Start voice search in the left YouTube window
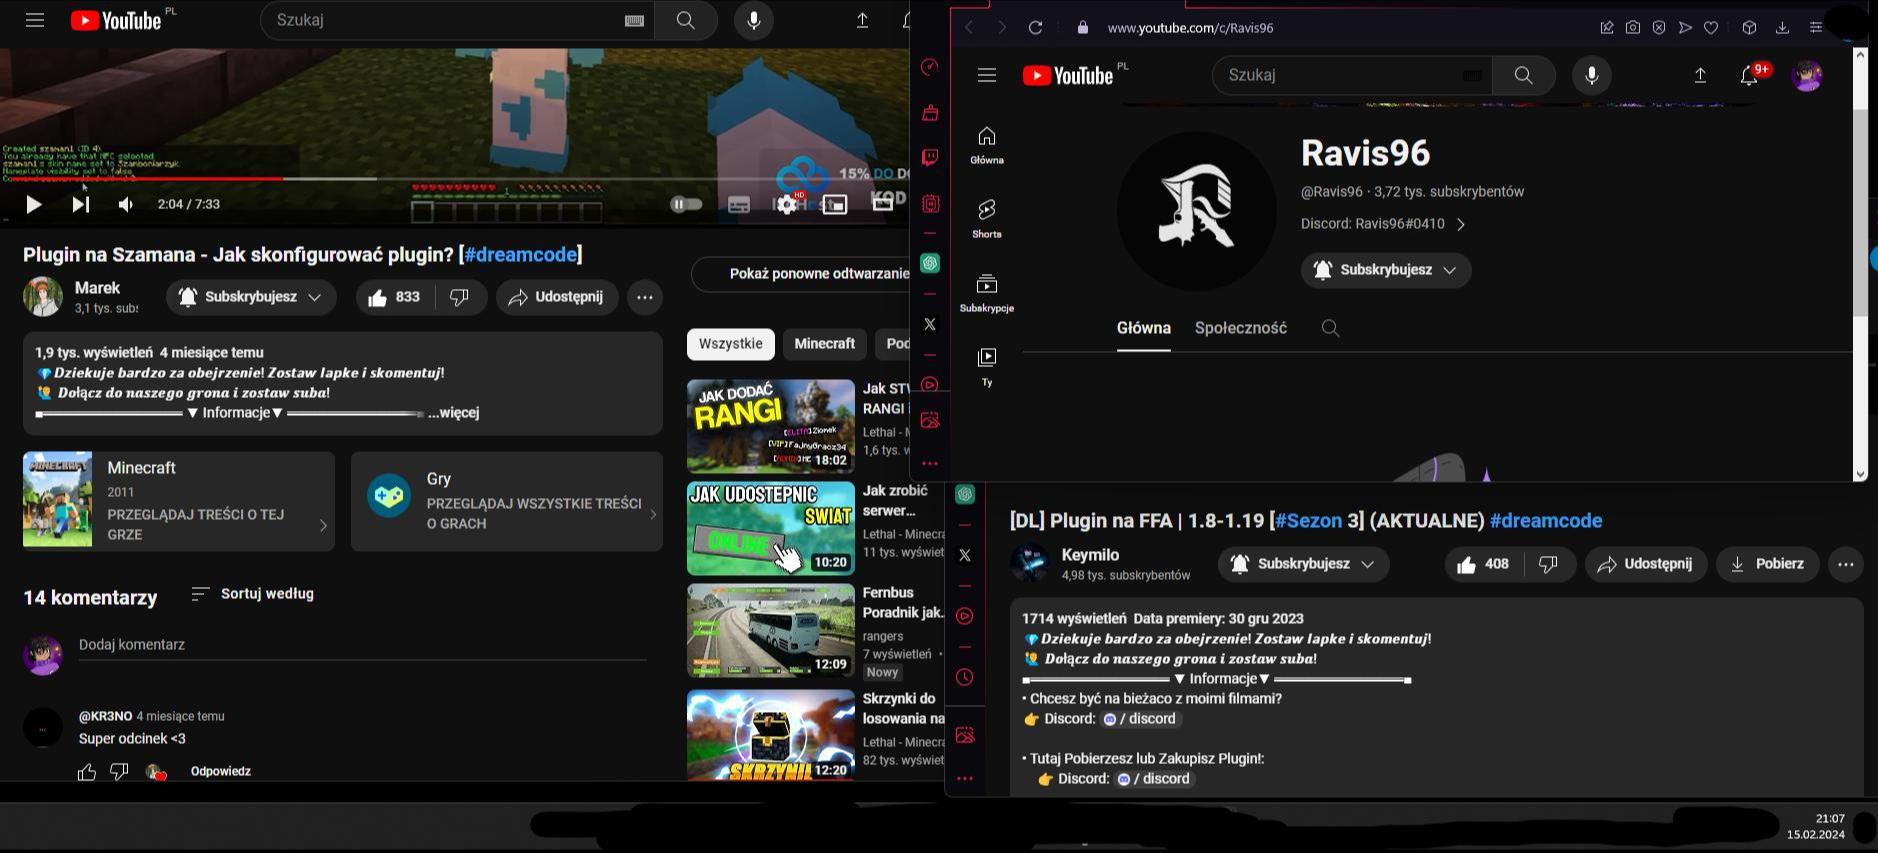The image size is (1878, 853). [754, 20]
